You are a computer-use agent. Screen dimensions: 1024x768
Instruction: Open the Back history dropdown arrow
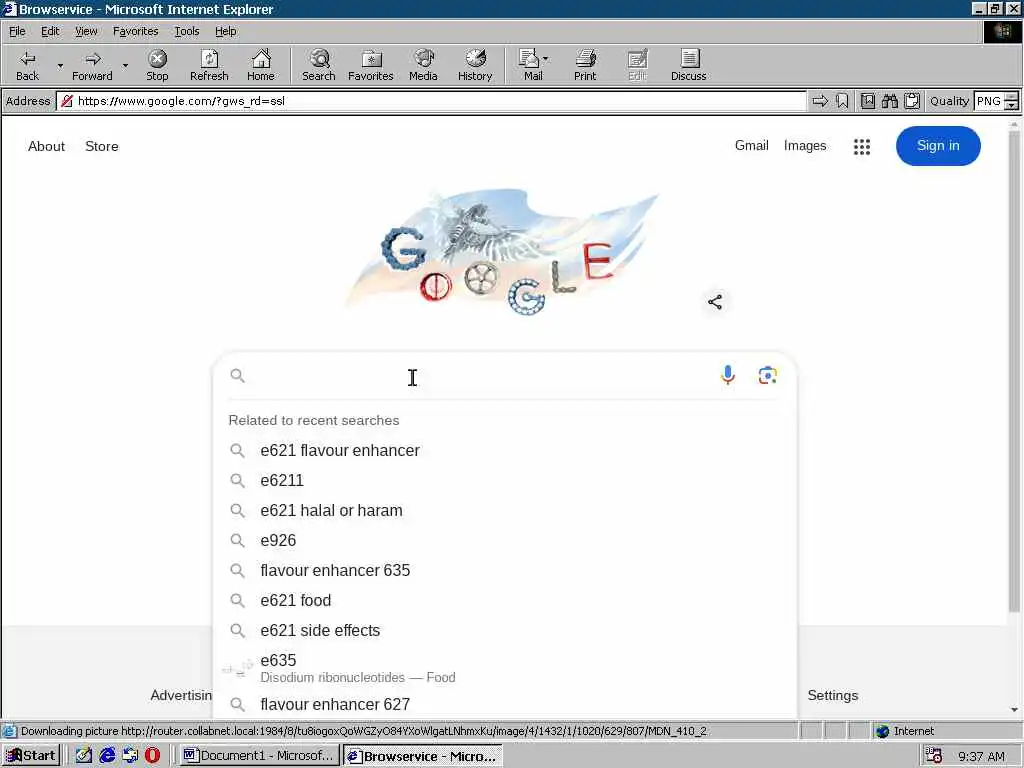pyautogui.click(x=60, y=65)
